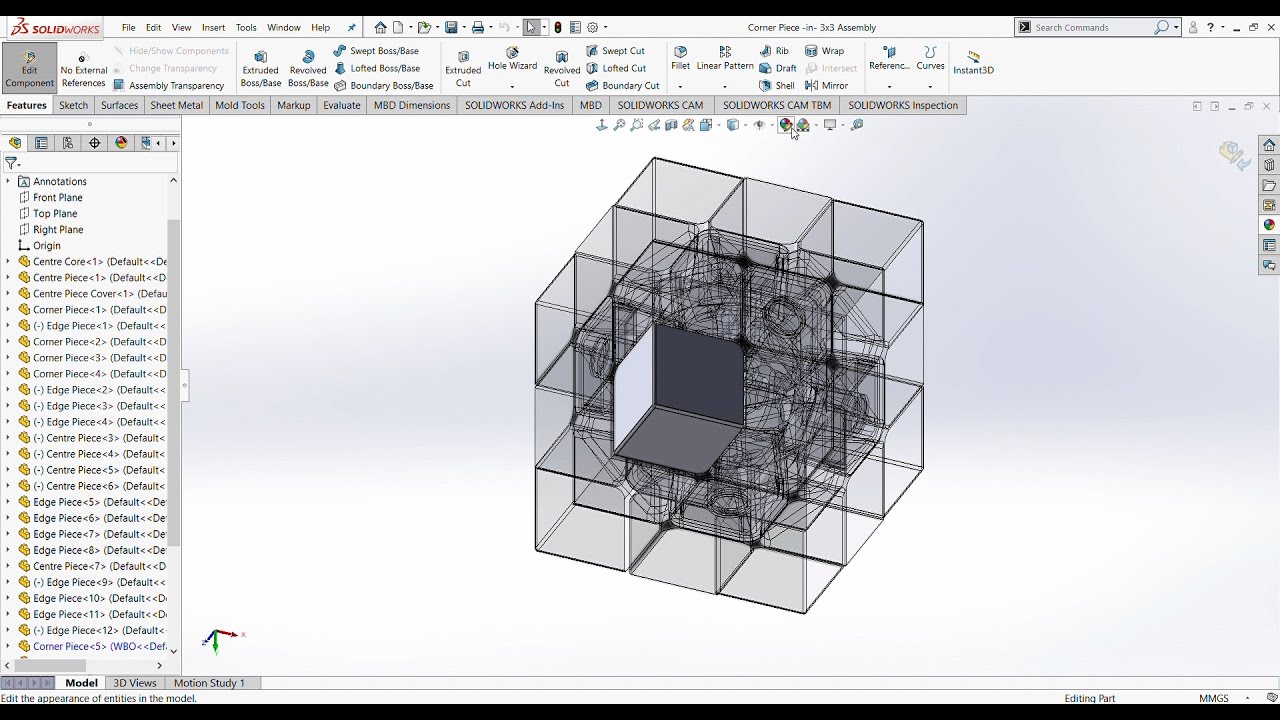Click in the Search Commands field
The height and width of the screenshot is (720, 1280).
coord(1092,28)
